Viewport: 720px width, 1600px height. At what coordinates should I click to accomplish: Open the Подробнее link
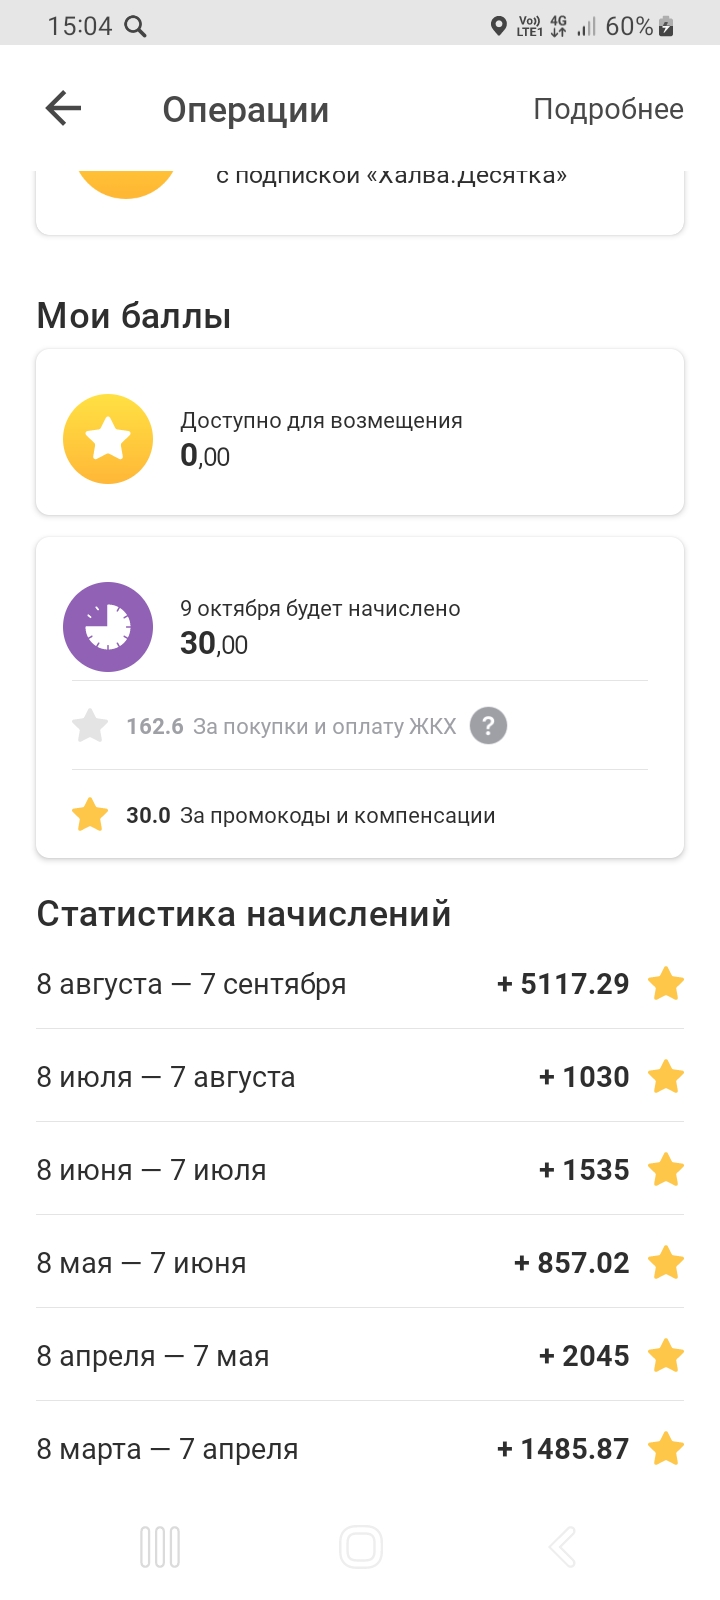[x=608, y=109]
